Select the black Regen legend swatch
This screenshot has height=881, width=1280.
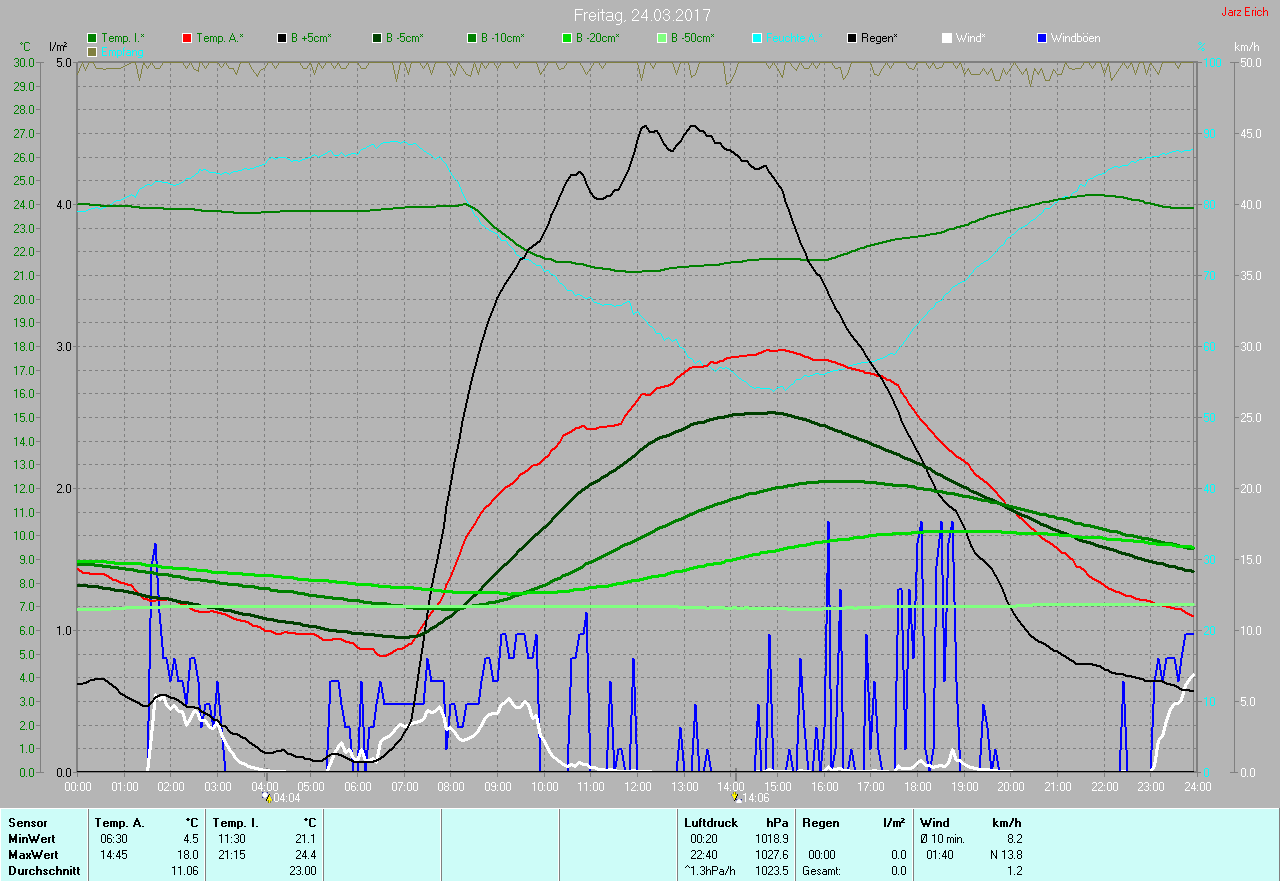852,38
